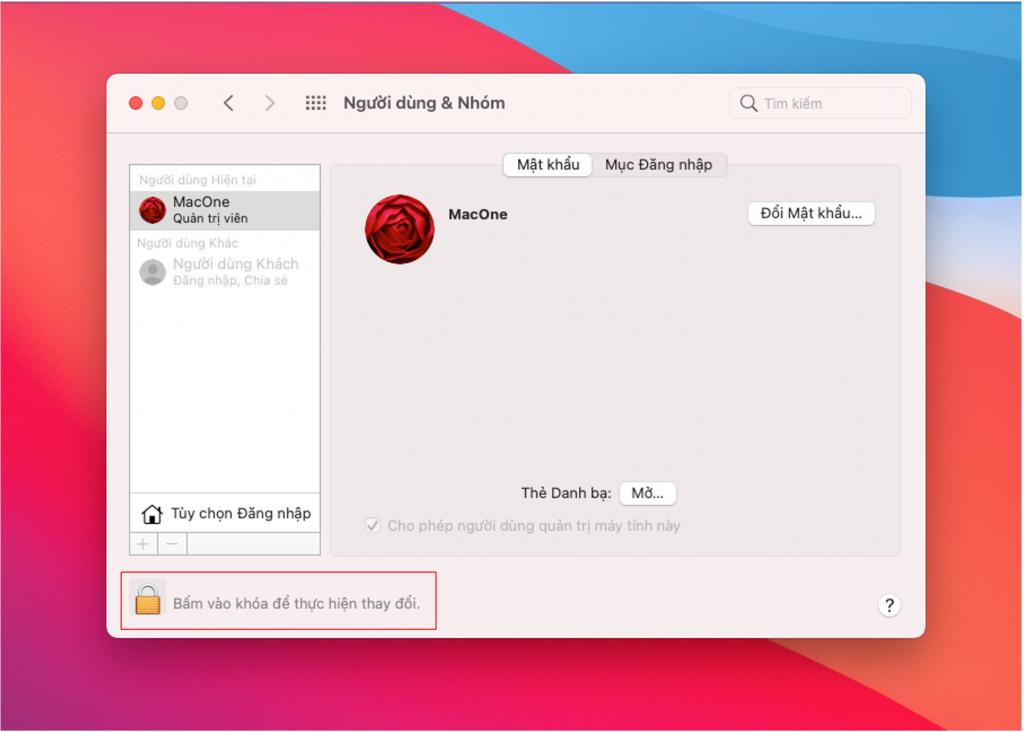The image size is (1024, 732).
Task: Open the help question mark button
Action: pyautogui.click(x=889, y=605)
